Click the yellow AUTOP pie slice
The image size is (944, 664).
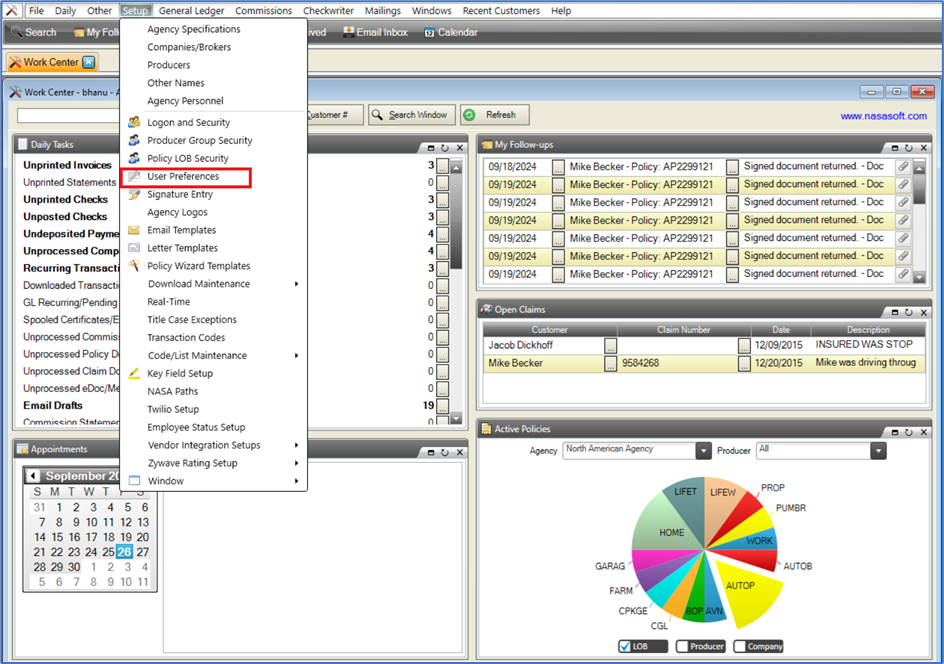(x=744, y=592)
